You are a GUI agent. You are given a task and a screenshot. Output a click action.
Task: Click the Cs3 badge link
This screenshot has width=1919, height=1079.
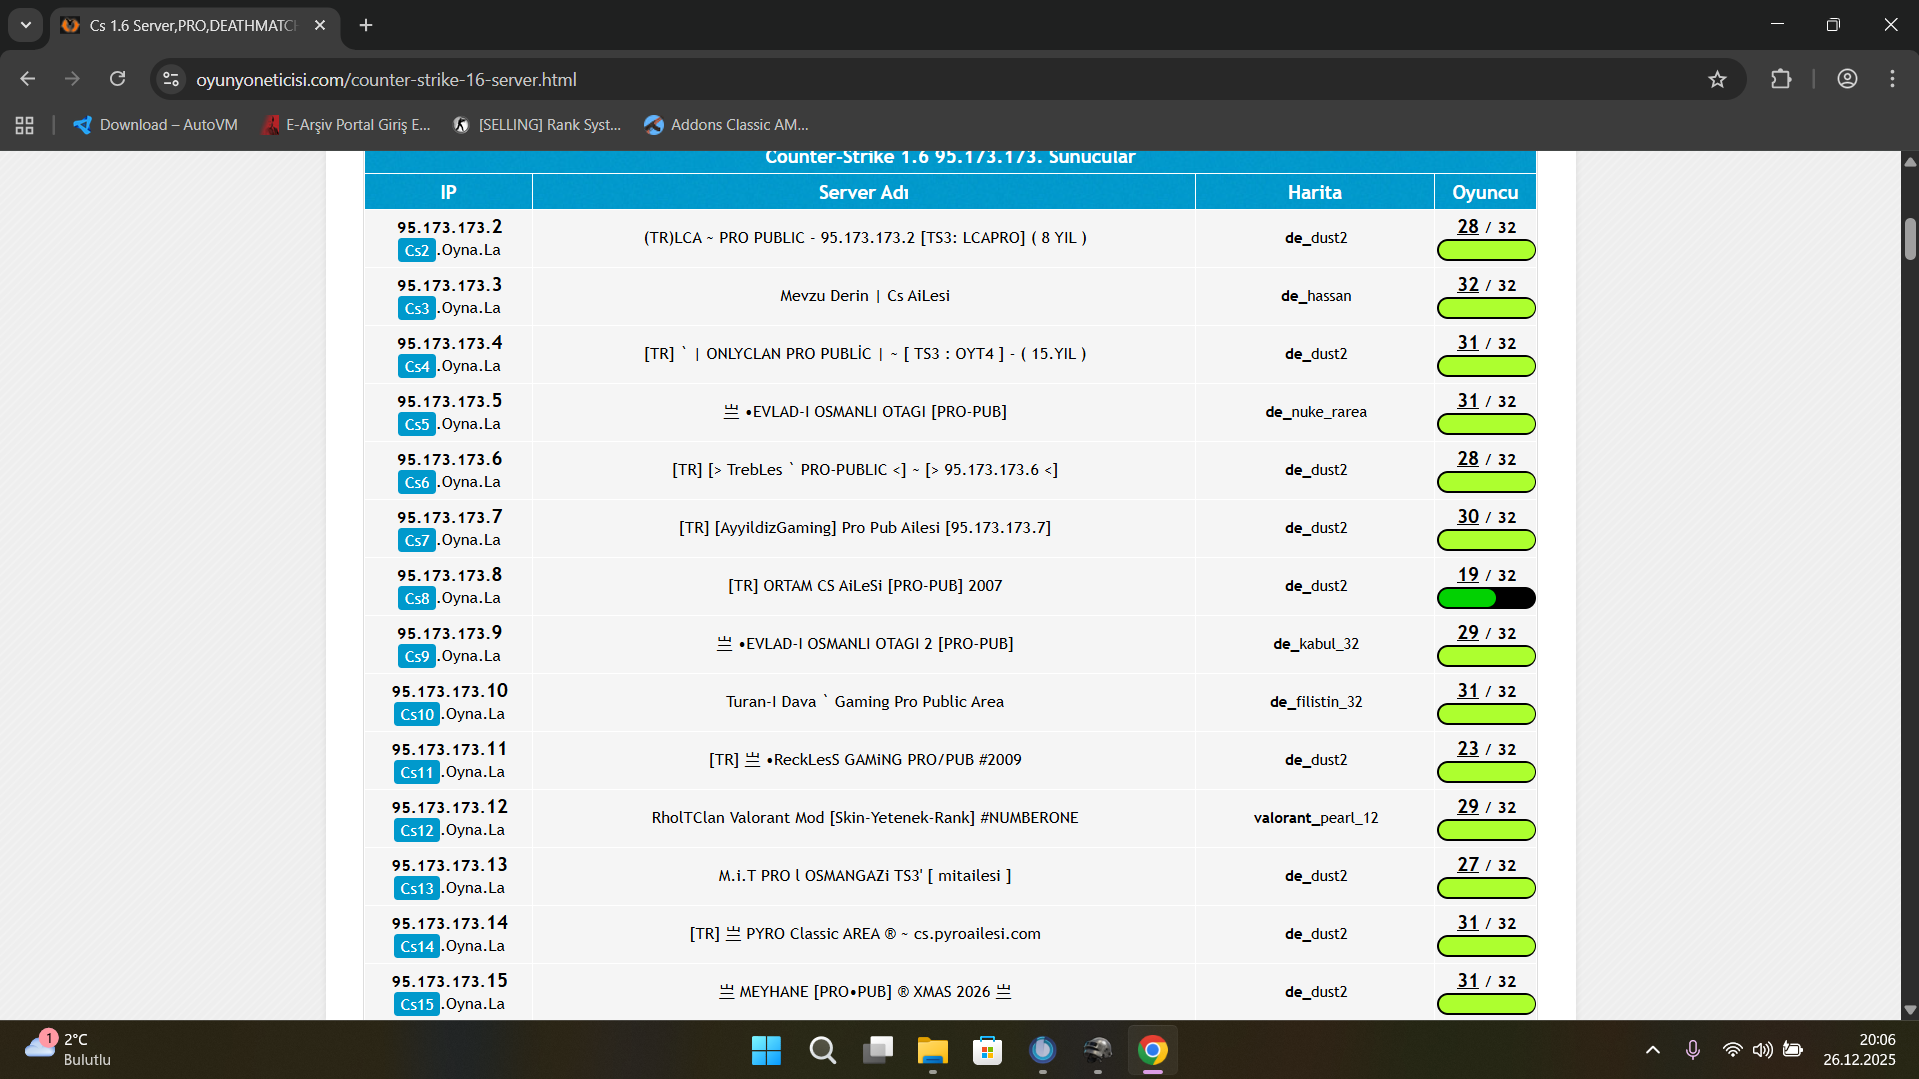pyautogui.click(x=417, y=308)
